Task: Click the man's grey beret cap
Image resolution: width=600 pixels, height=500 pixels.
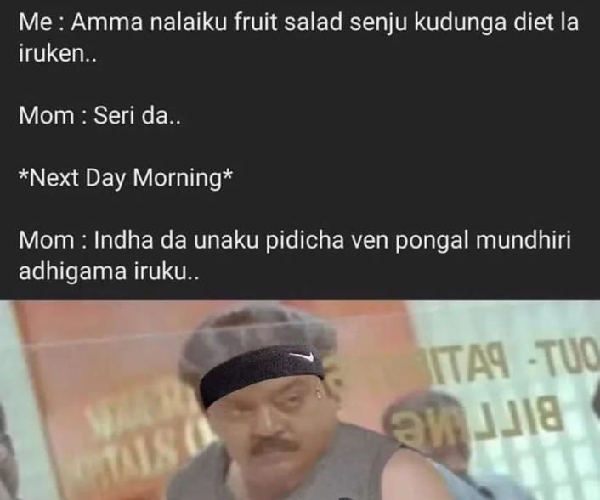Action: coord(256,337)
